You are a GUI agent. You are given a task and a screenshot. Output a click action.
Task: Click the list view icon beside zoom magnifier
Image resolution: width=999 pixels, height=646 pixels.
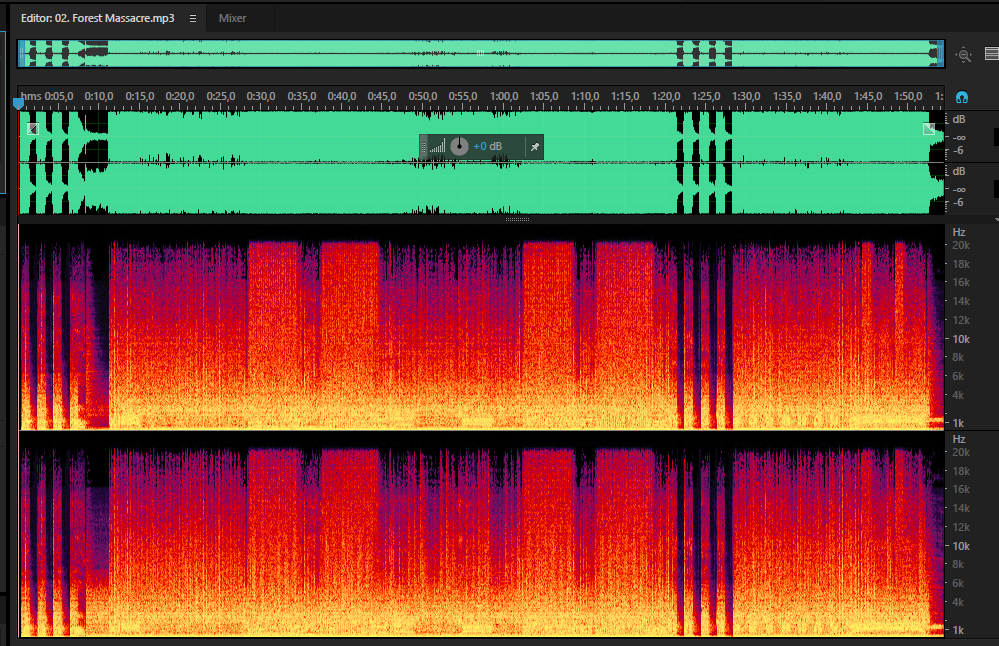(x=992, y=54)
